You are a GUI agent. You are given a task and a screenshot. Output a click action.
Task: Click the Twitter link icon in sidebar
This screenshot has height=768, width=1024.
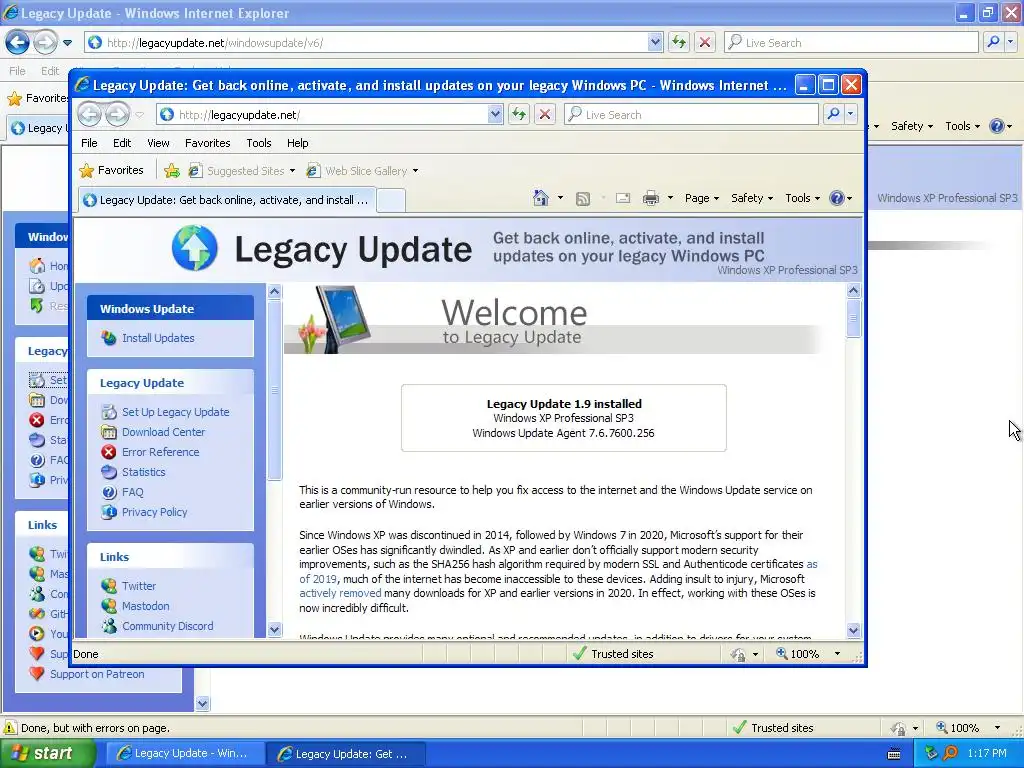[108, 586]
